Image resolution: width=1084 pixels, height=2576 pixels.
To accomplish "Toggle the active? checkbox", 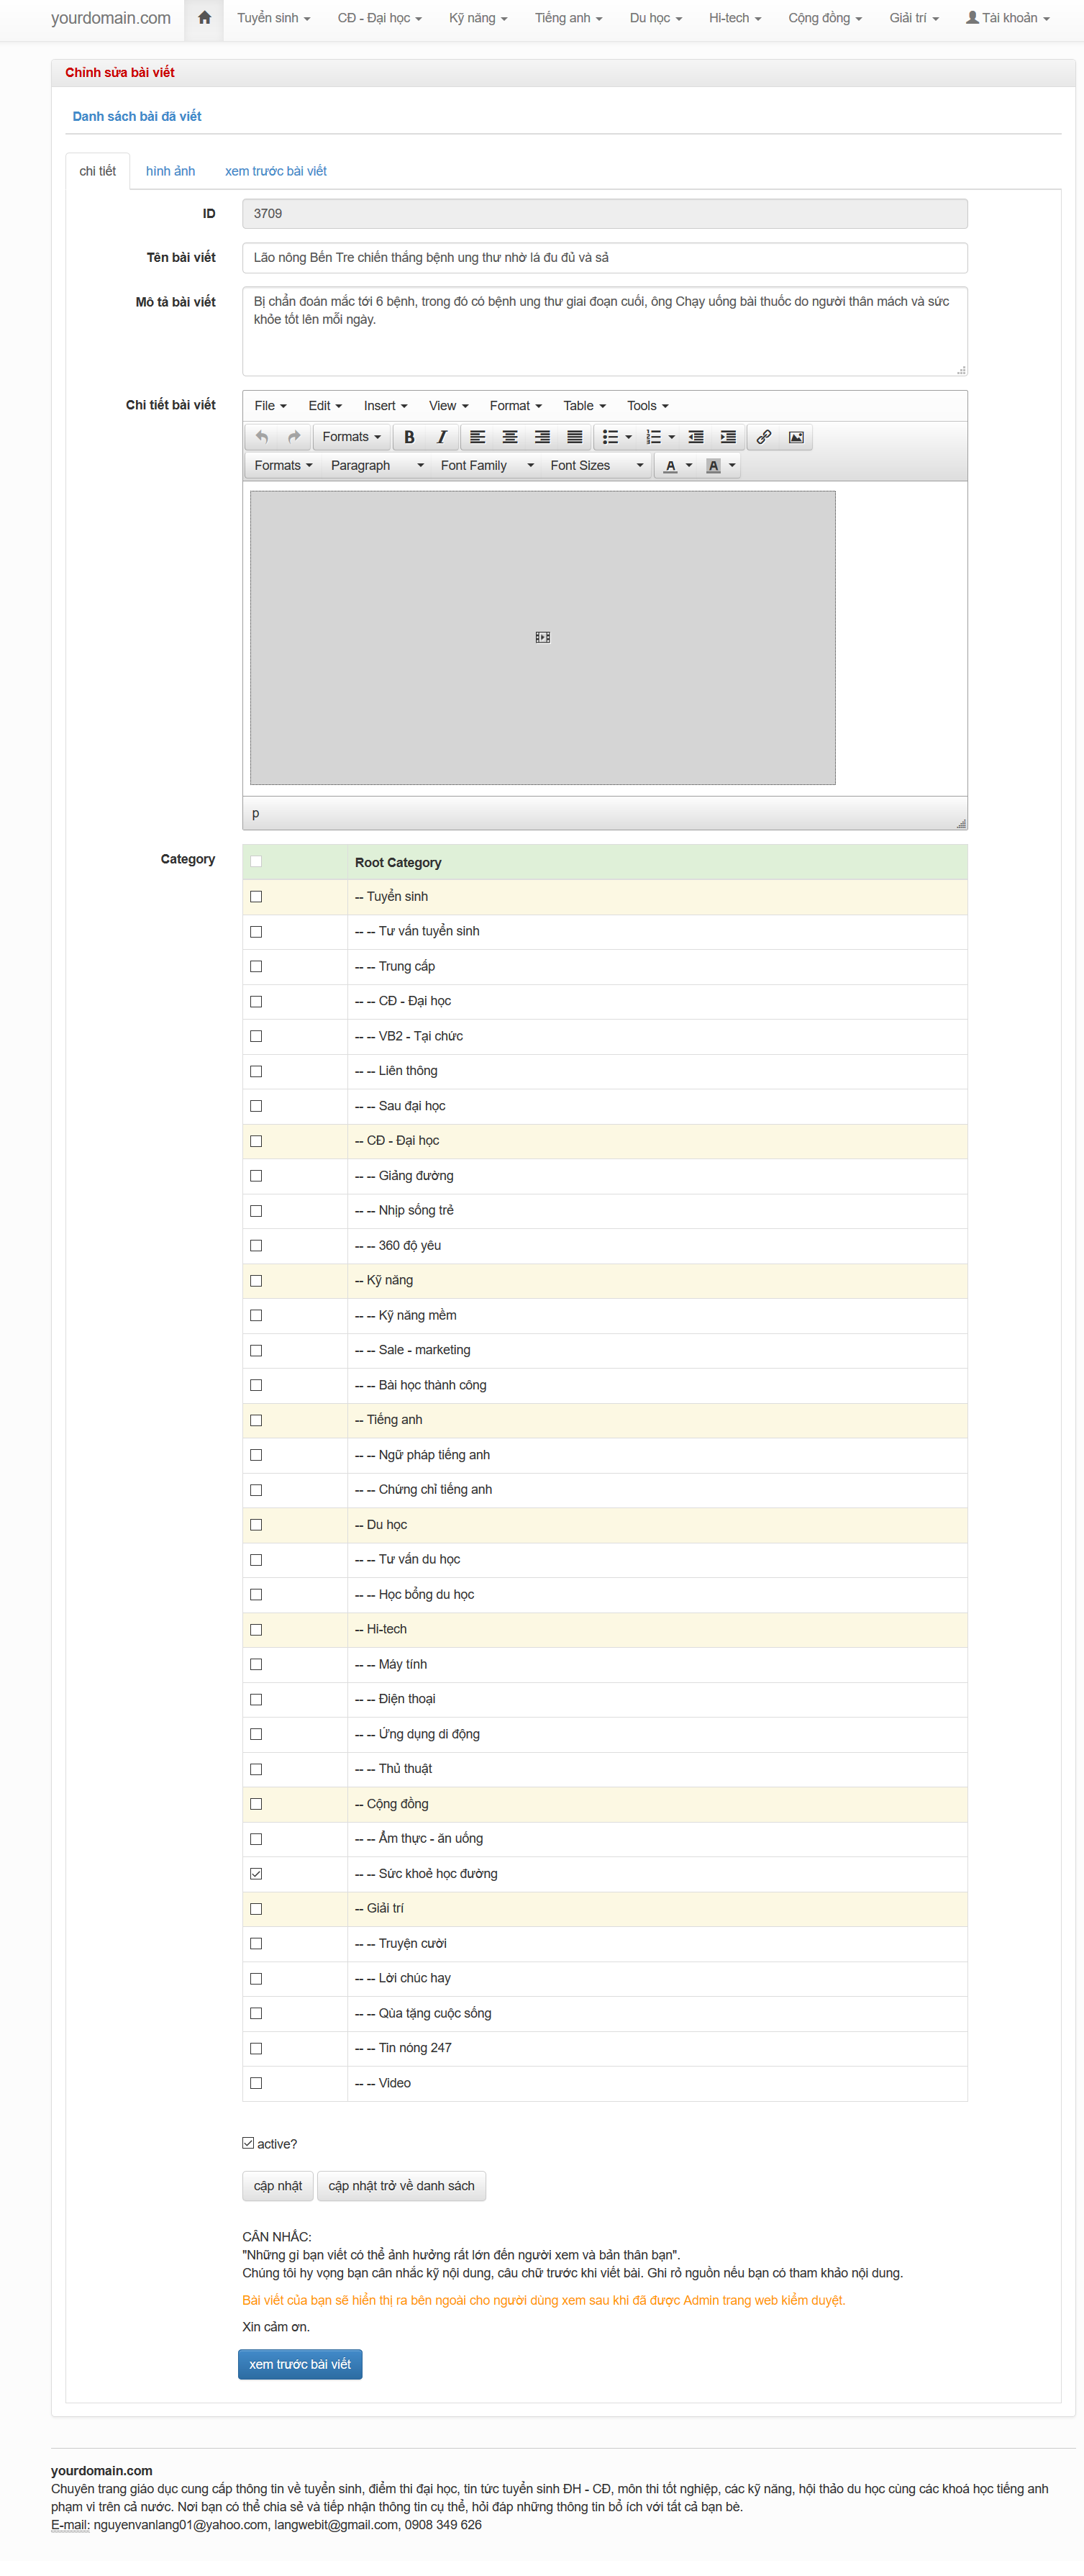I will pos(248,2143).
